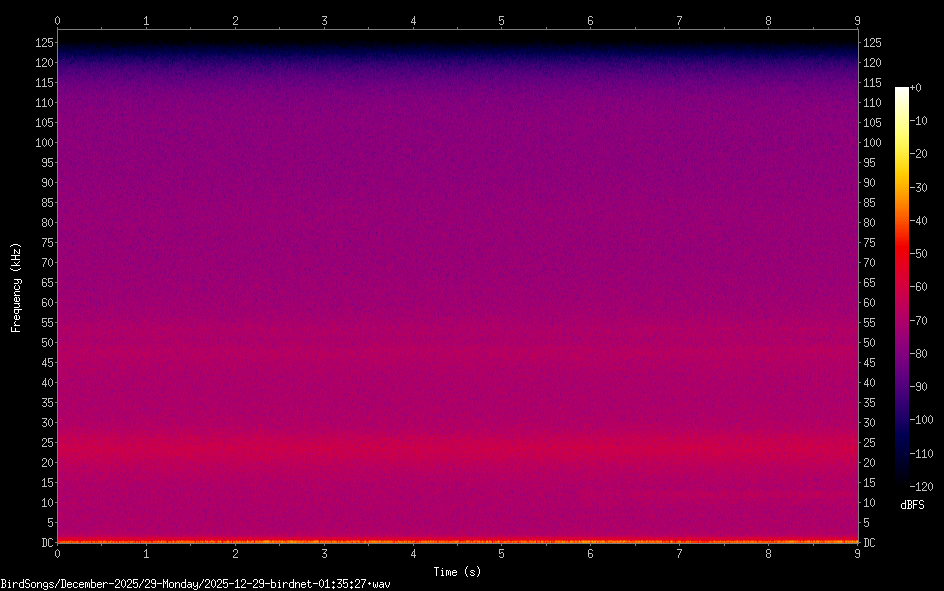Click the bright orange DC band in spectrogram
The height and width of the screenshot is (591, 944).
click(457, 541)
